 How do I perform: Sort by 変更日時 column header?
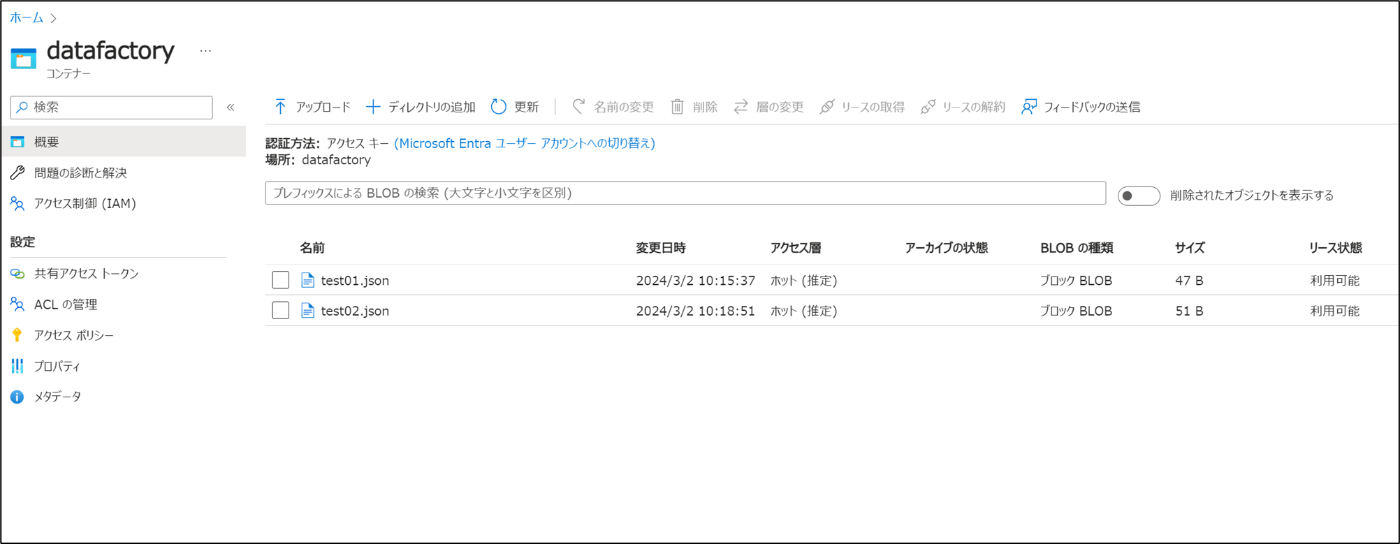[x=661, y=248]
